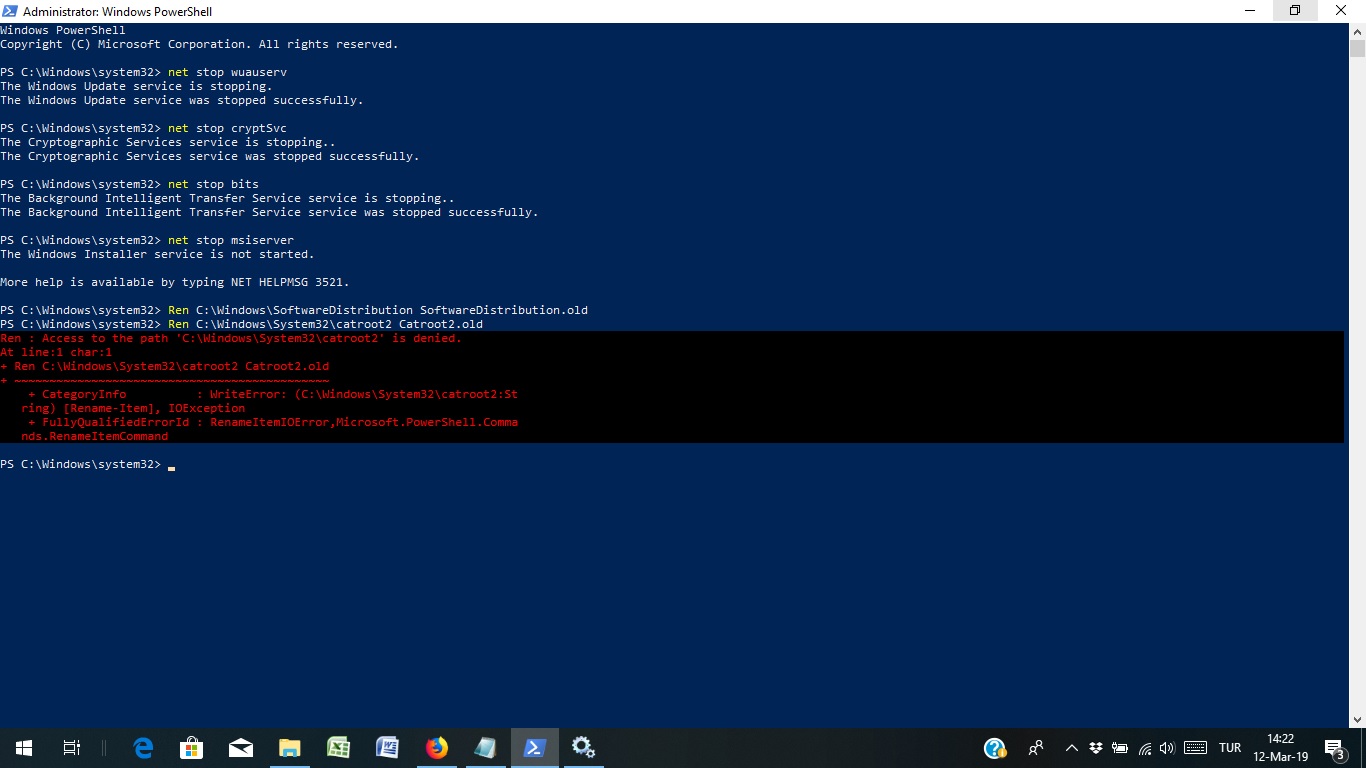Launch Microsoft Edge from the taskbar
The height and width of the screenshot is (768, 1366).
(144, 748)
